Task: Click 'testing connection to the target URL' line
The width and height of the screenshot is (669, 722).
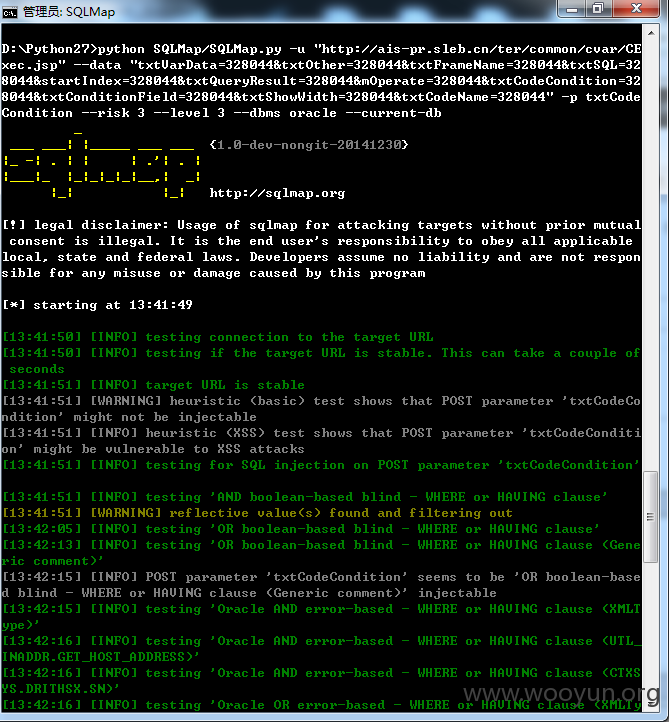Action: (x=218, y=337)
